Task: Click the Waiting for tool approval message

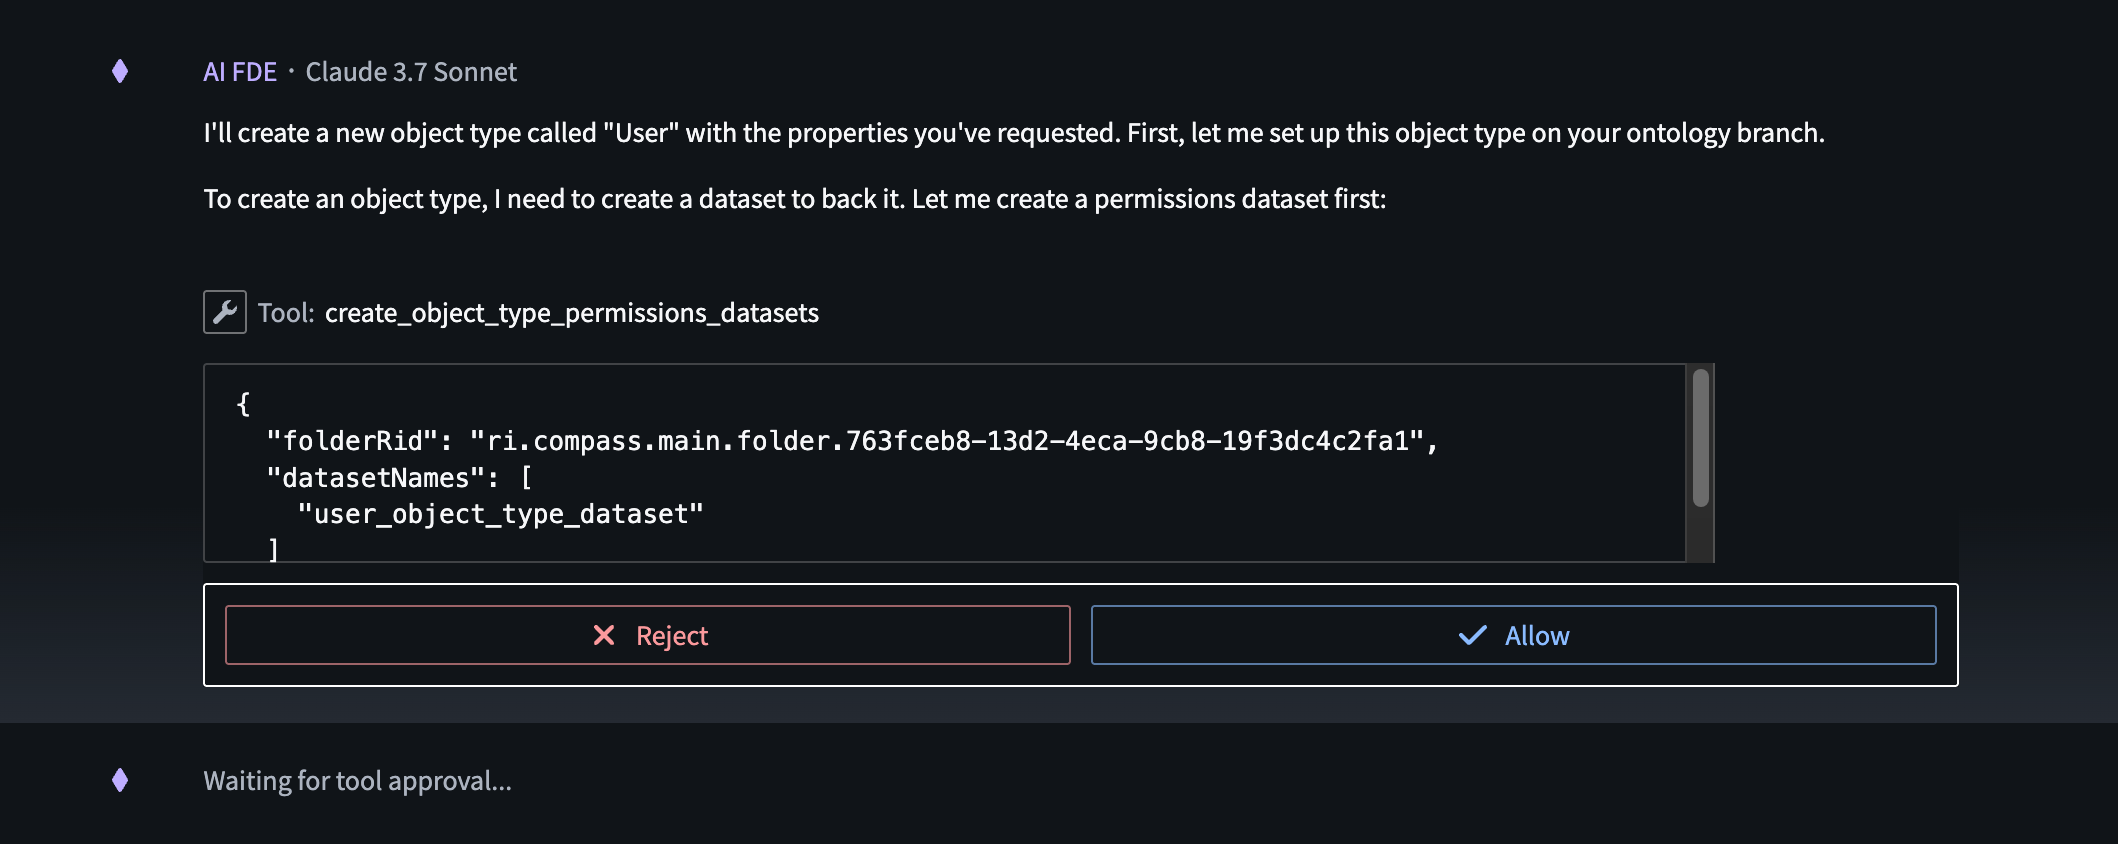Action: [x=357, y=781]
